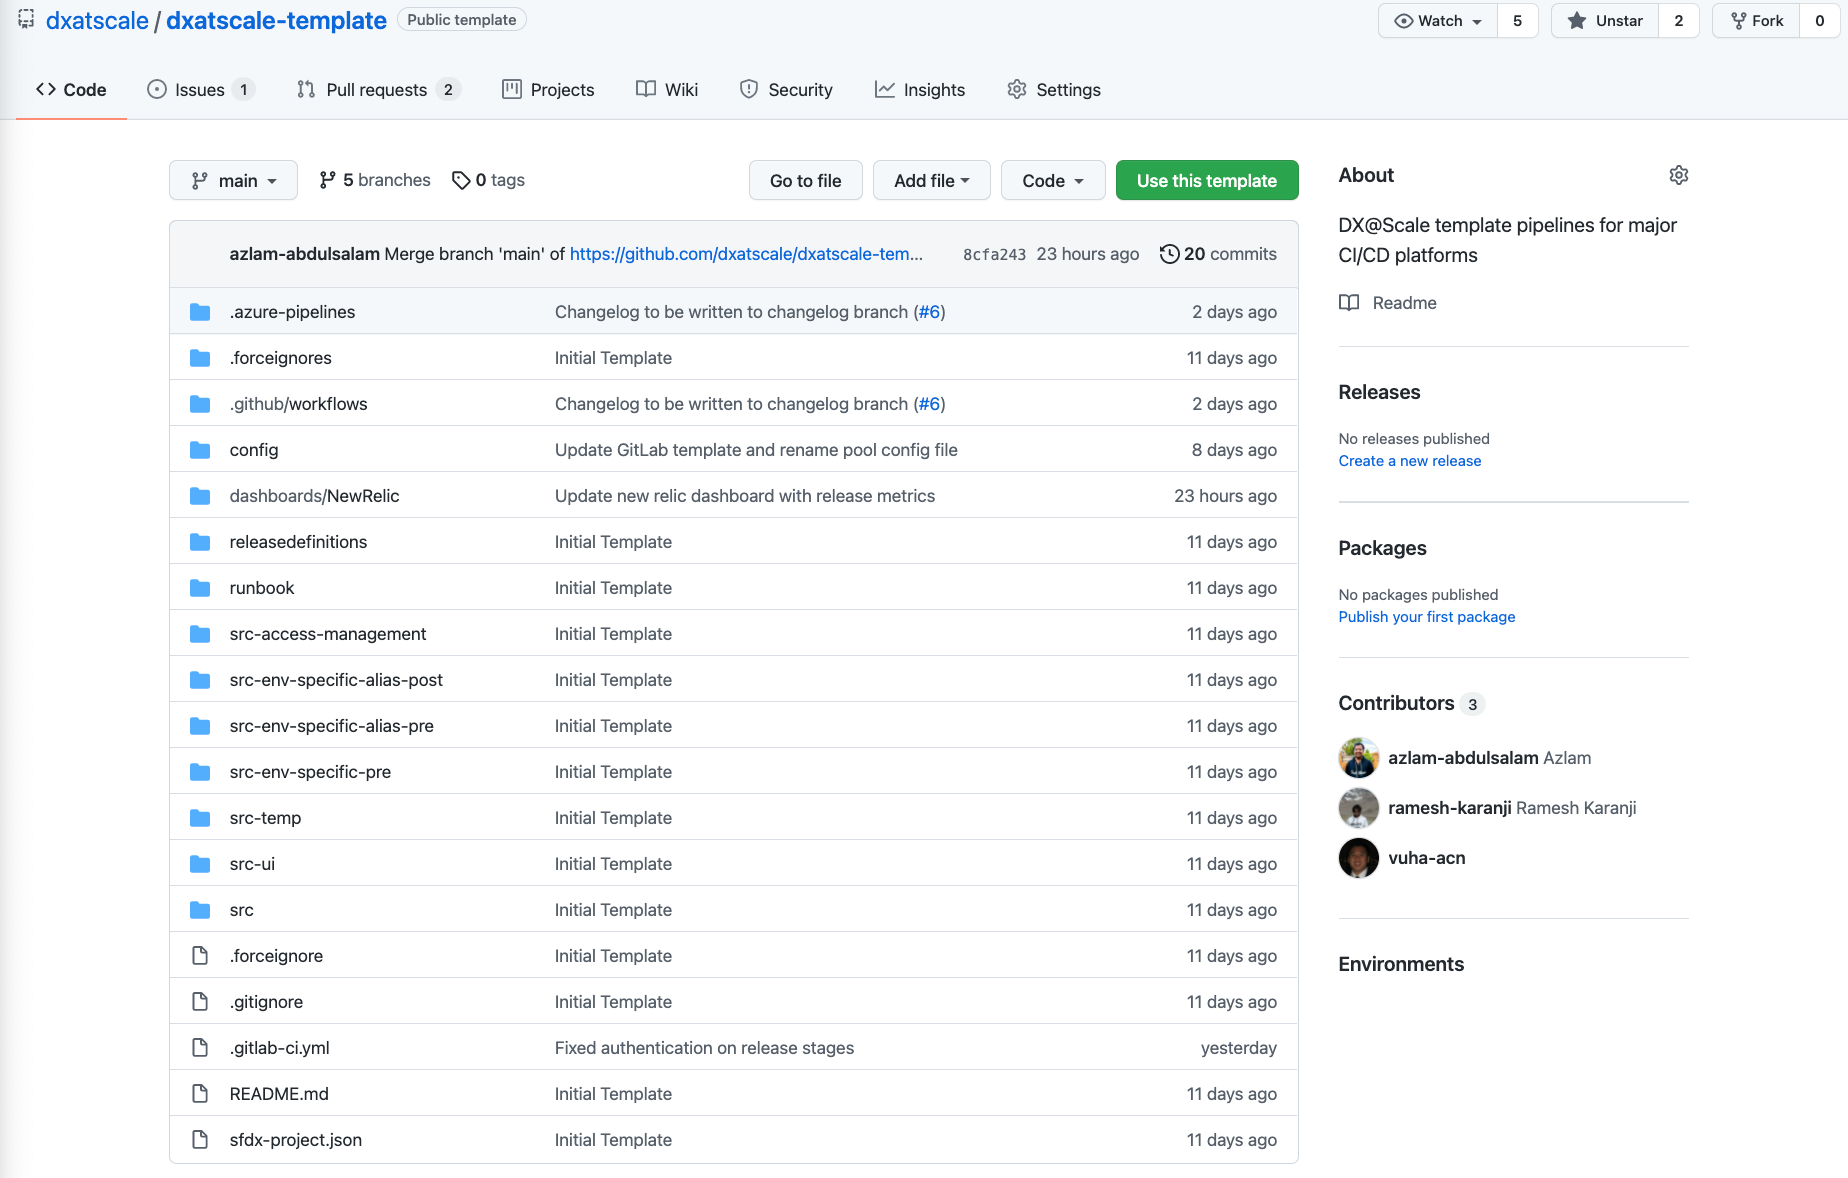Click the folder icon for src-env-specific-pre
1848x1178 pixels.
click(200, 772)
